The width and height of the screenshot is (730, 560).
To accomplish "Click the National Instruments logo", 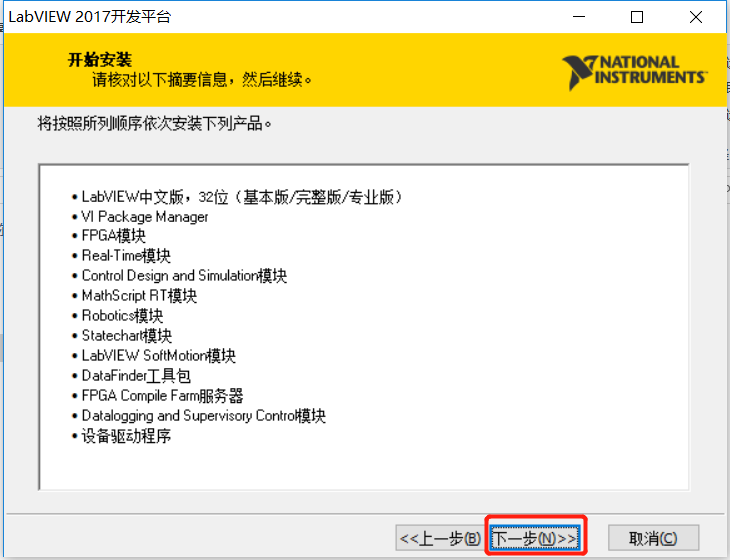I will click(x=635, y=71).
